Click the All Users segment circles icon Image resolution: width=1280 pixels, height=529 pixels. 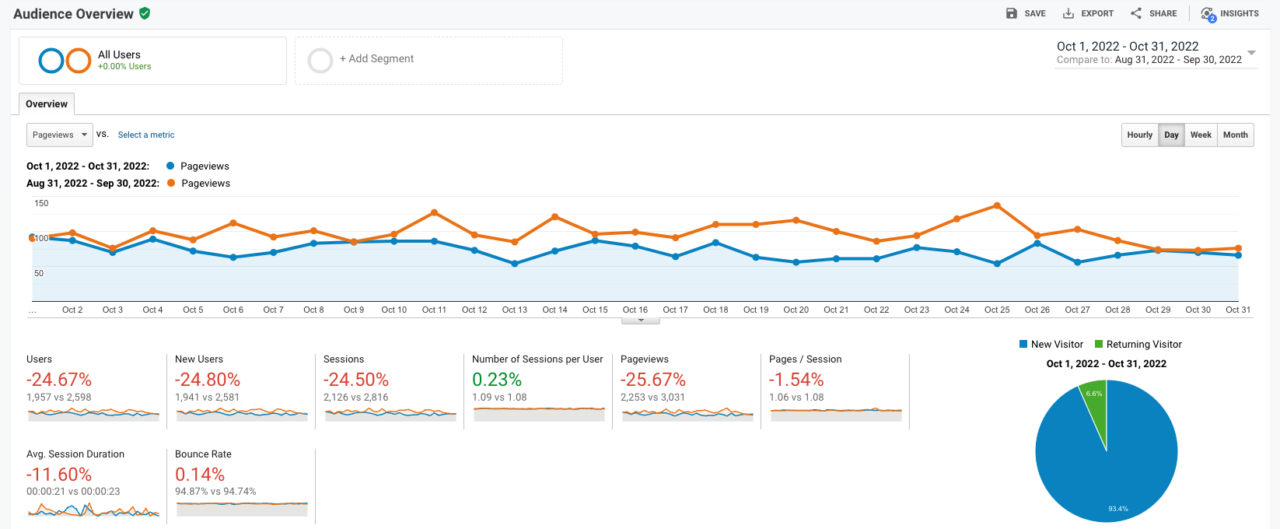(65, 61)
